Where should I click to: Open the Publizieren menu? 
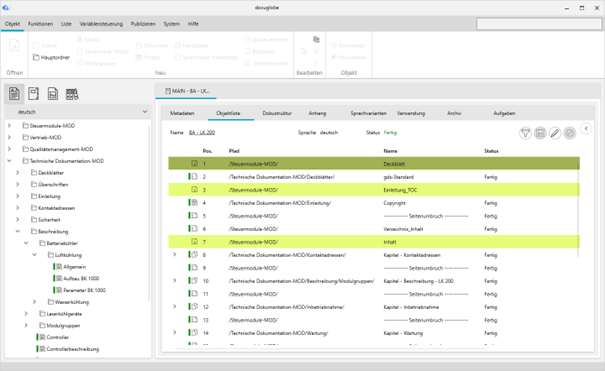pos(143,24)
